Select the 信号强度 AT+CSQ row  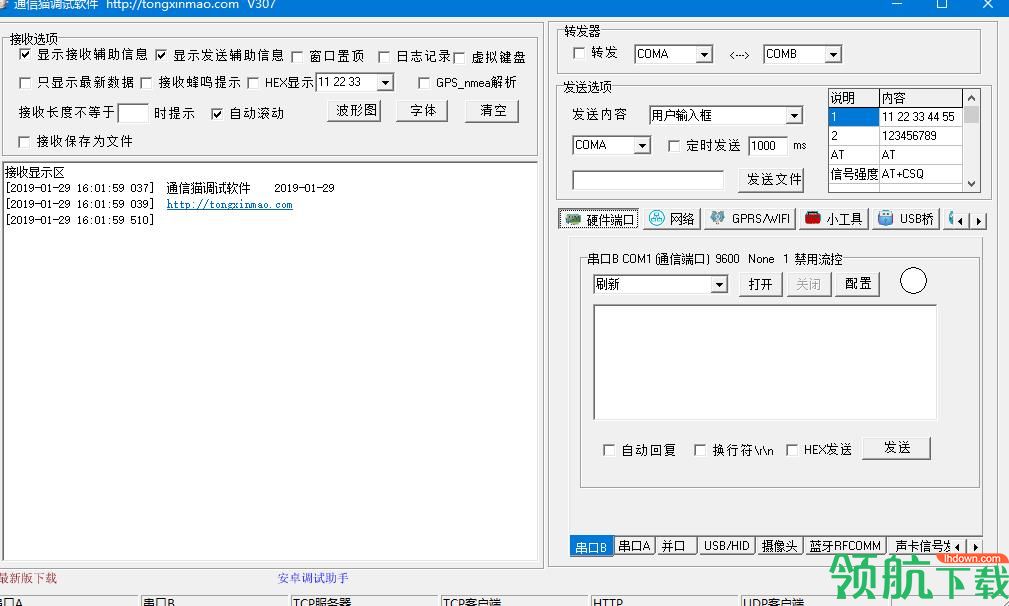(x=895, y=174)
